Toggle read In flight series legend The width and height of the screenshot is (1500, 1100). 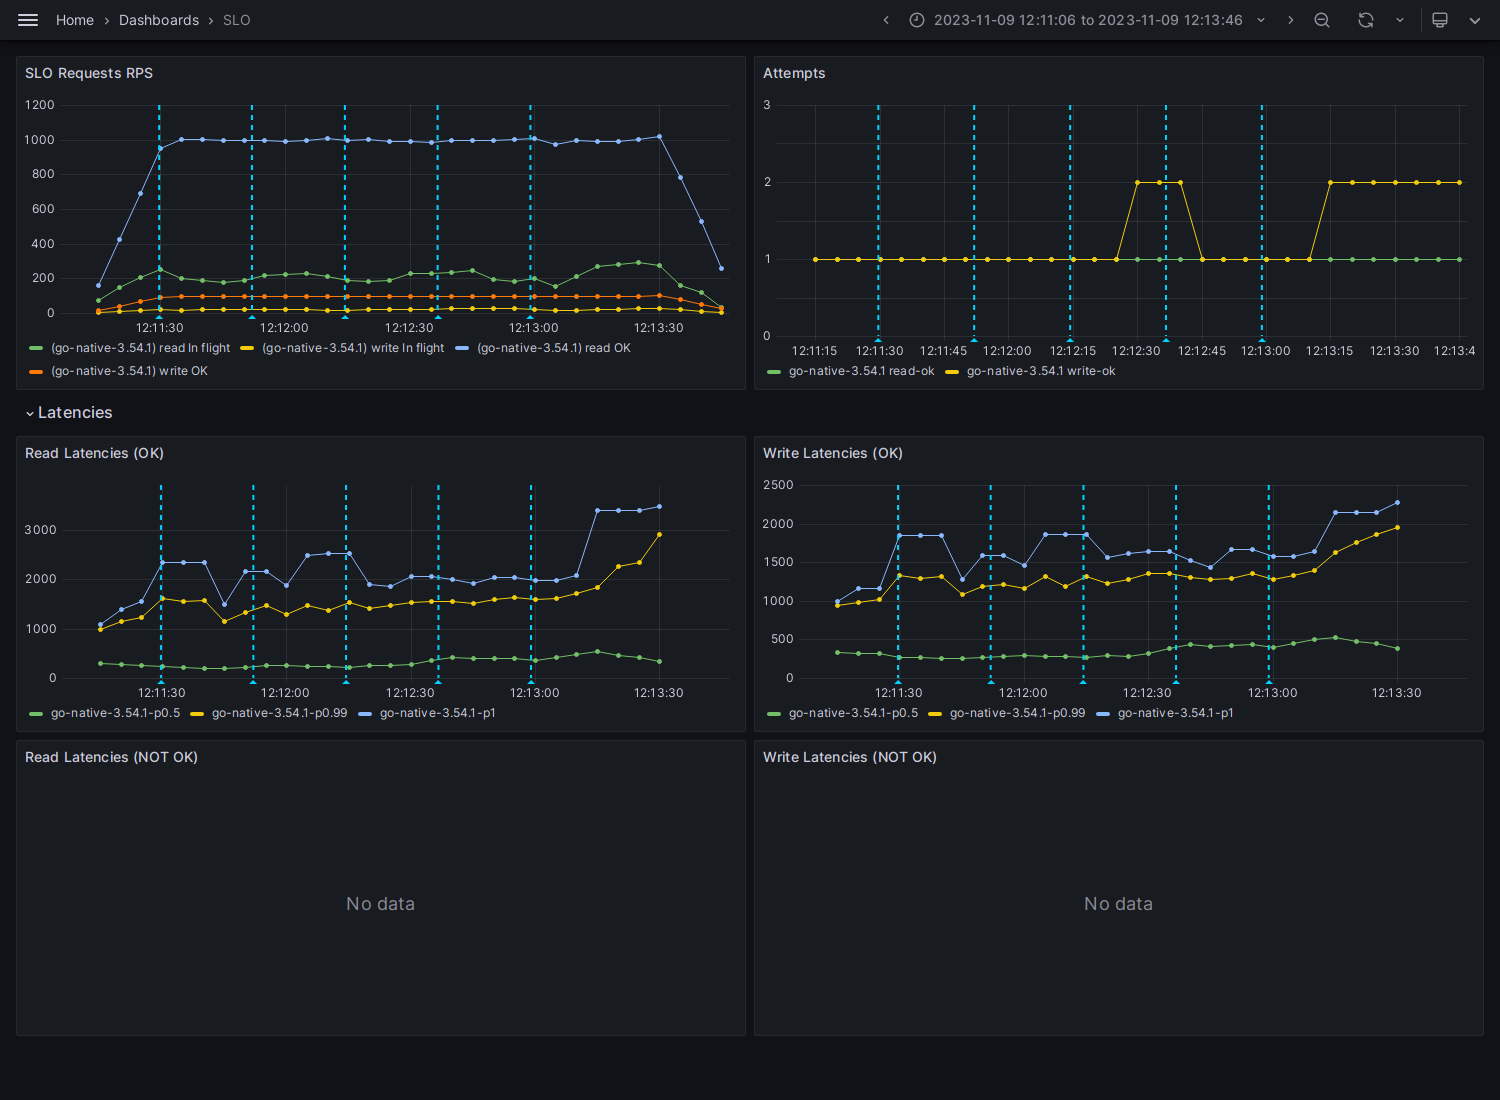(140, 348)
